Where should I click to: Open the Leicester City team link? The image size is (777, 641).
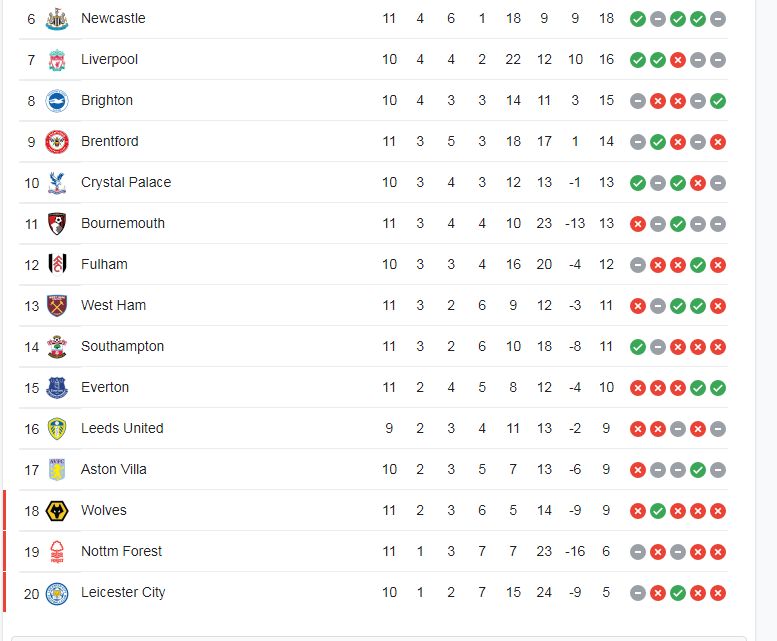tap(123, 592)
